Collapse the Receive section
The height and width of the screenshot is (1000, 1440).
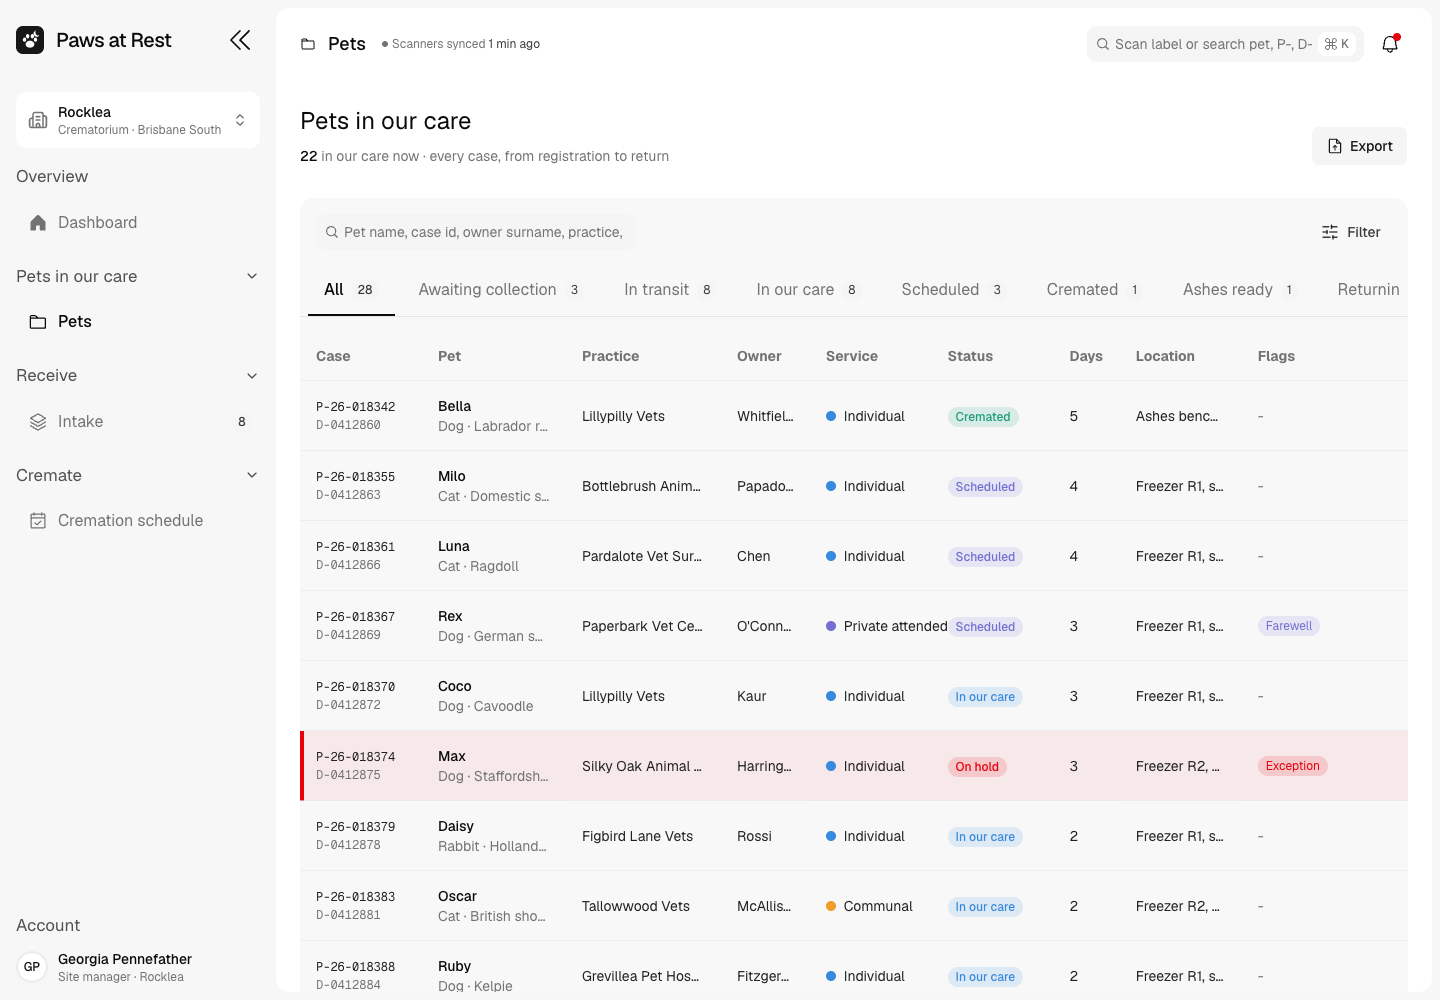(252, 376)
